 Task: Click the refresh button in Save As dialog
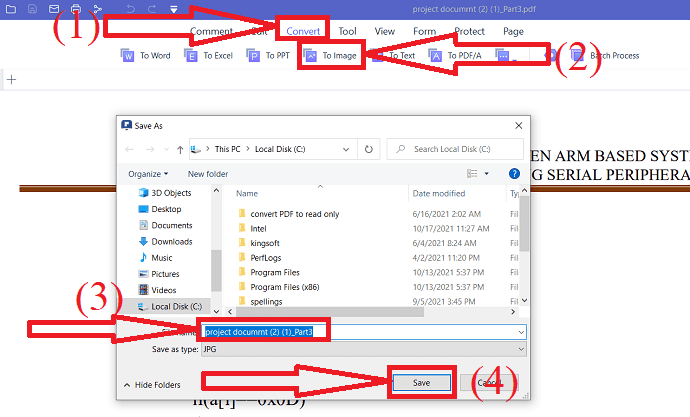(370, 149)
